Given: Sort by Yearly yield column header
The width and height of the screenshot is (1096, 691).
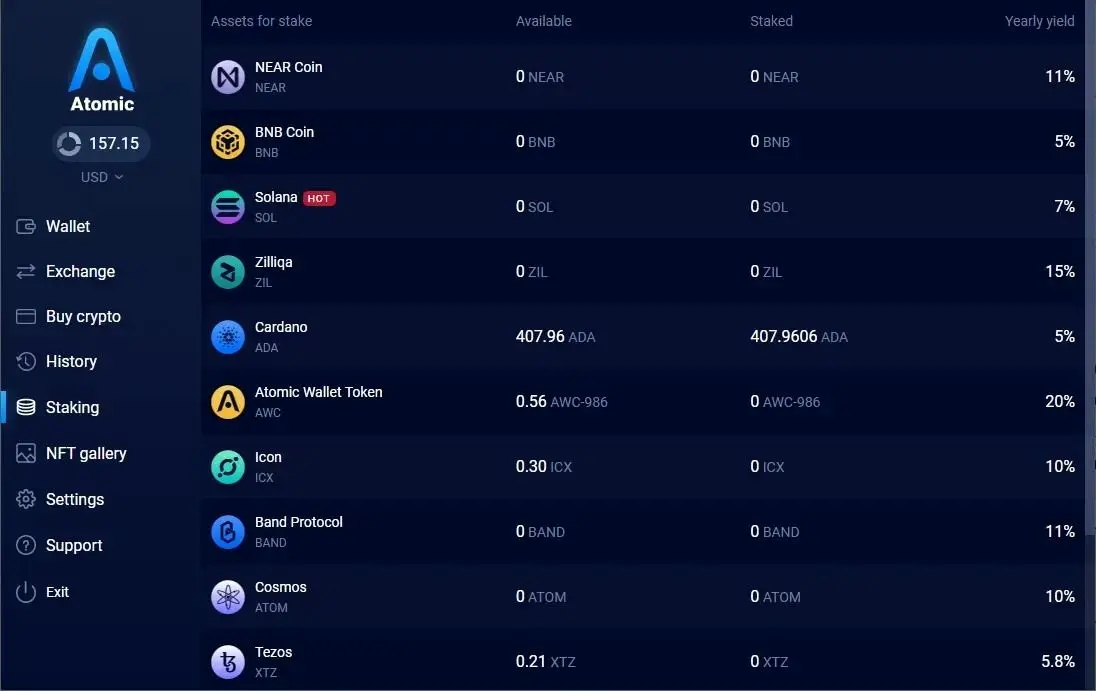Looking at the screenshot, I should pyautogui.click(x=1039, y=21).
